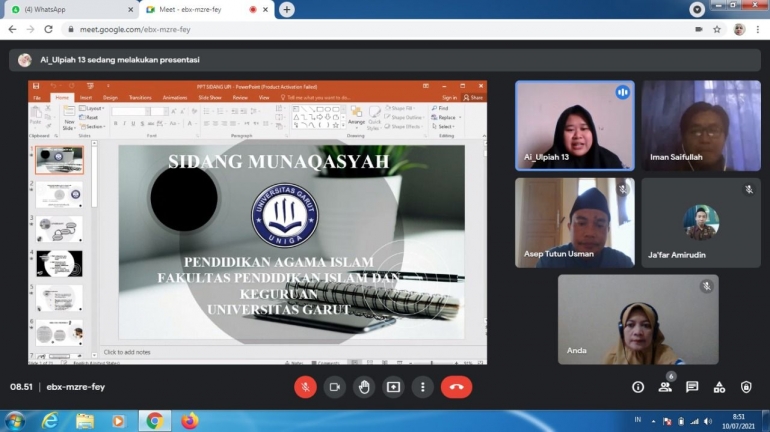The image size is (770, 432).
Task: Click the Chrome media control icon near window buttons
Action: point(697,9)
